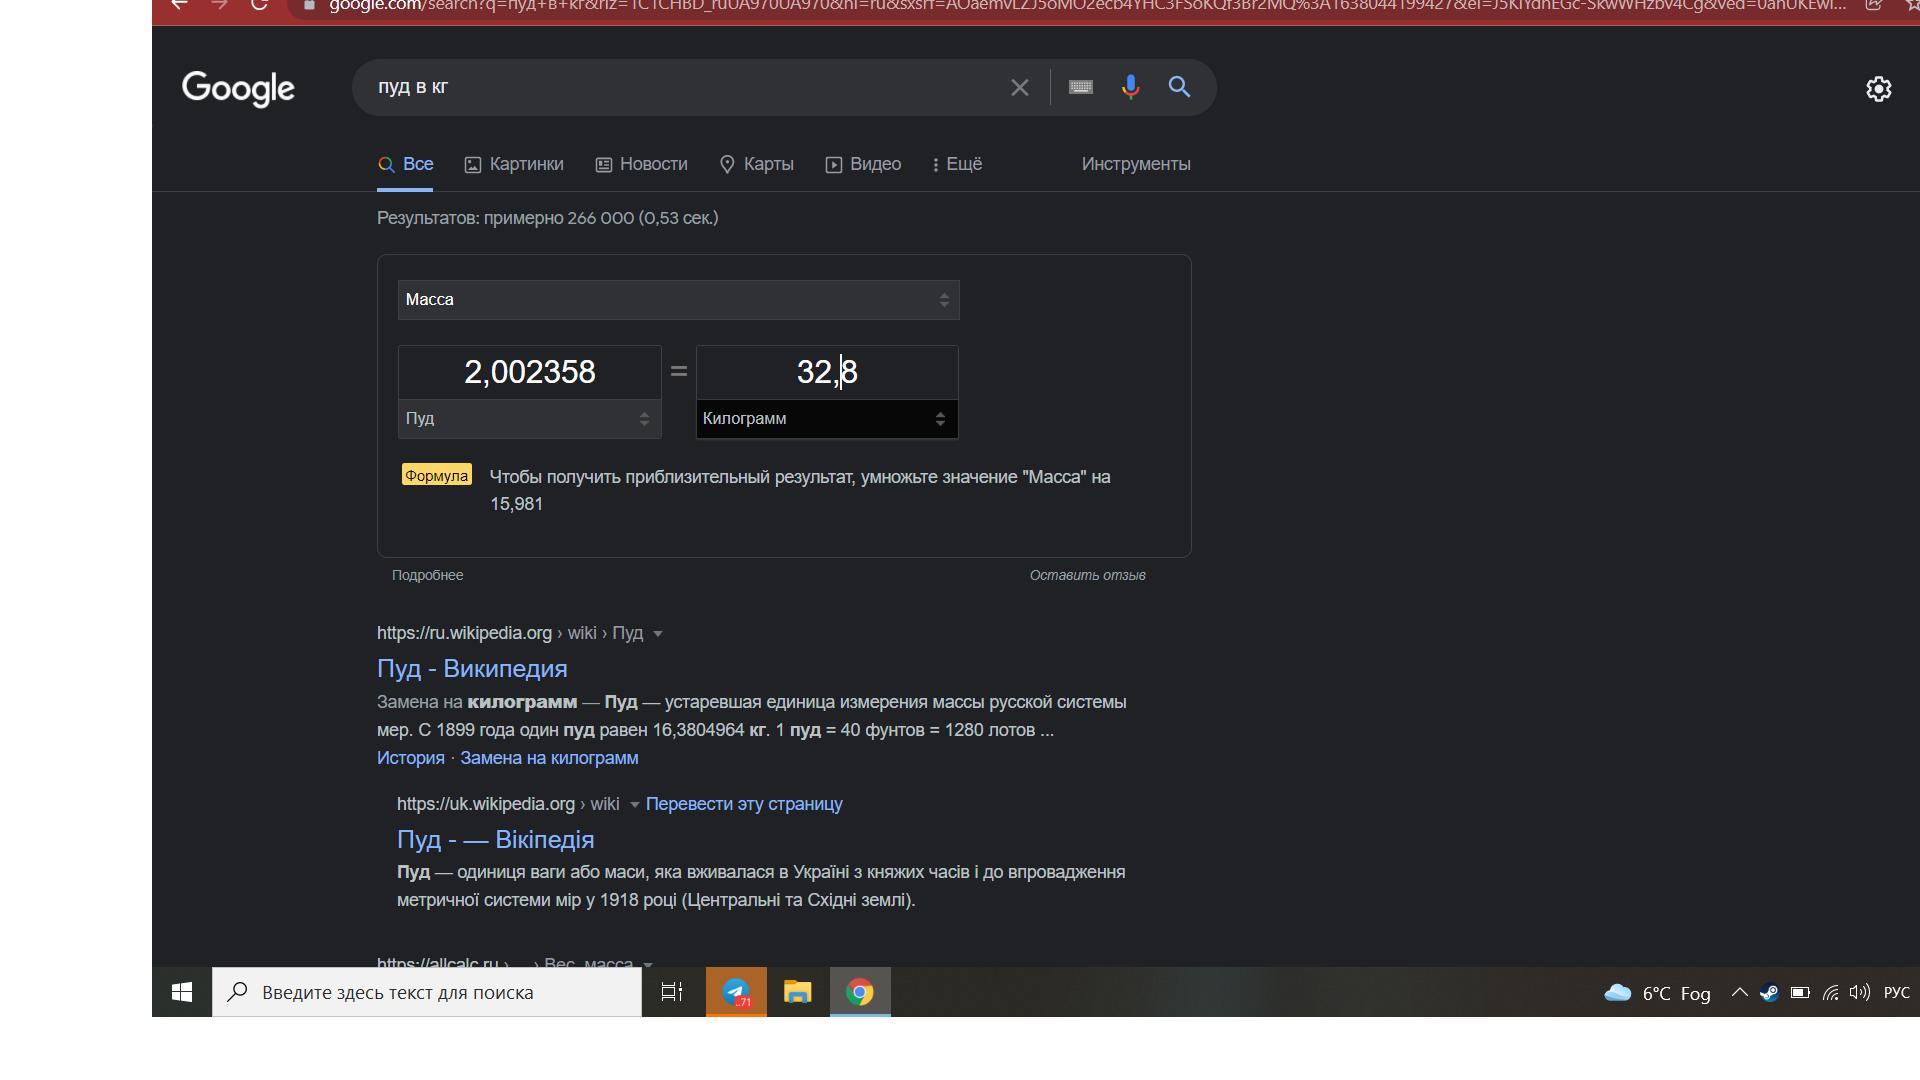This screenshot has height=1080, width=1920.
Task: Open Google settings gear icon
Action: [x=1878, y=89]
